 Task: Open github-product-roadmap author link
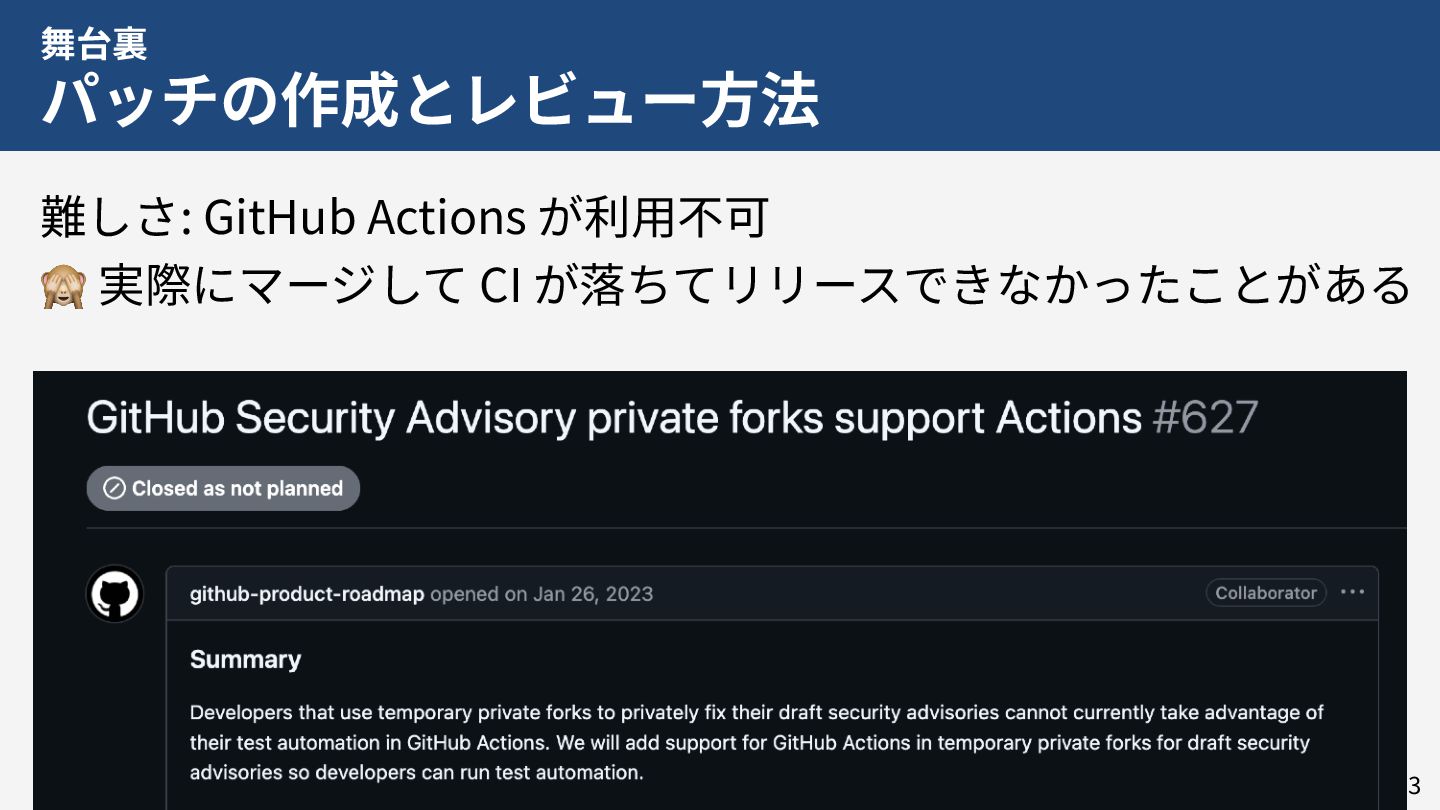click(307, 593)
